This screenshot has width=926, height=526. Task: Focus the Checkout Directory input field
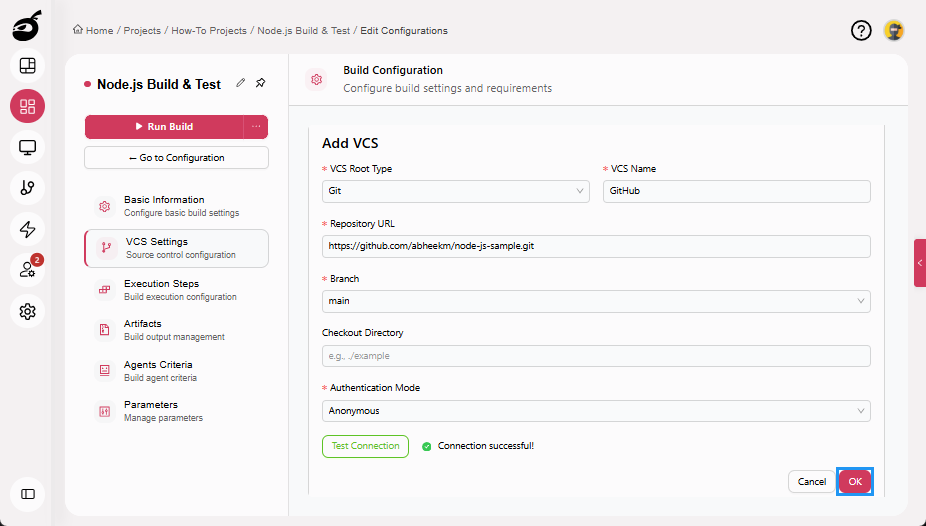596,356
